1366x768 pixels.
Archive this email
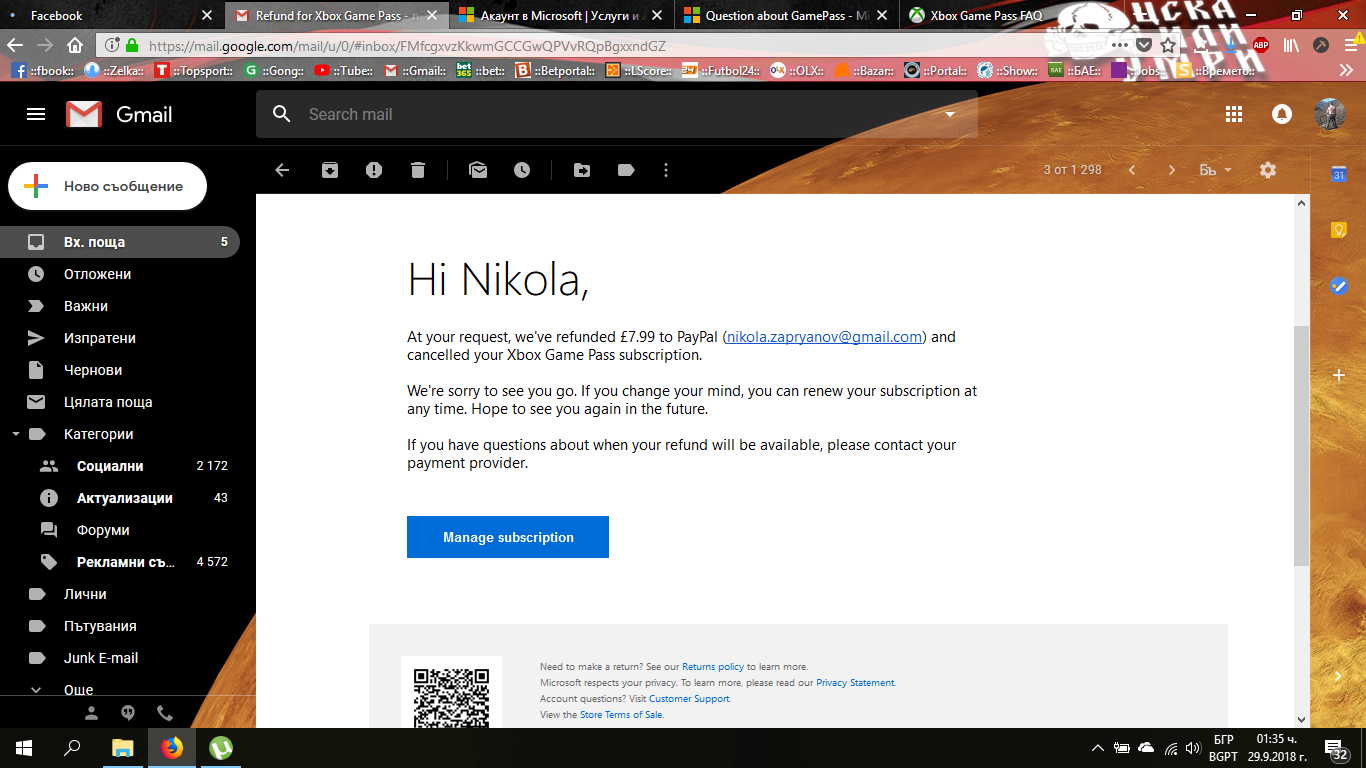[x=330, y=170]
